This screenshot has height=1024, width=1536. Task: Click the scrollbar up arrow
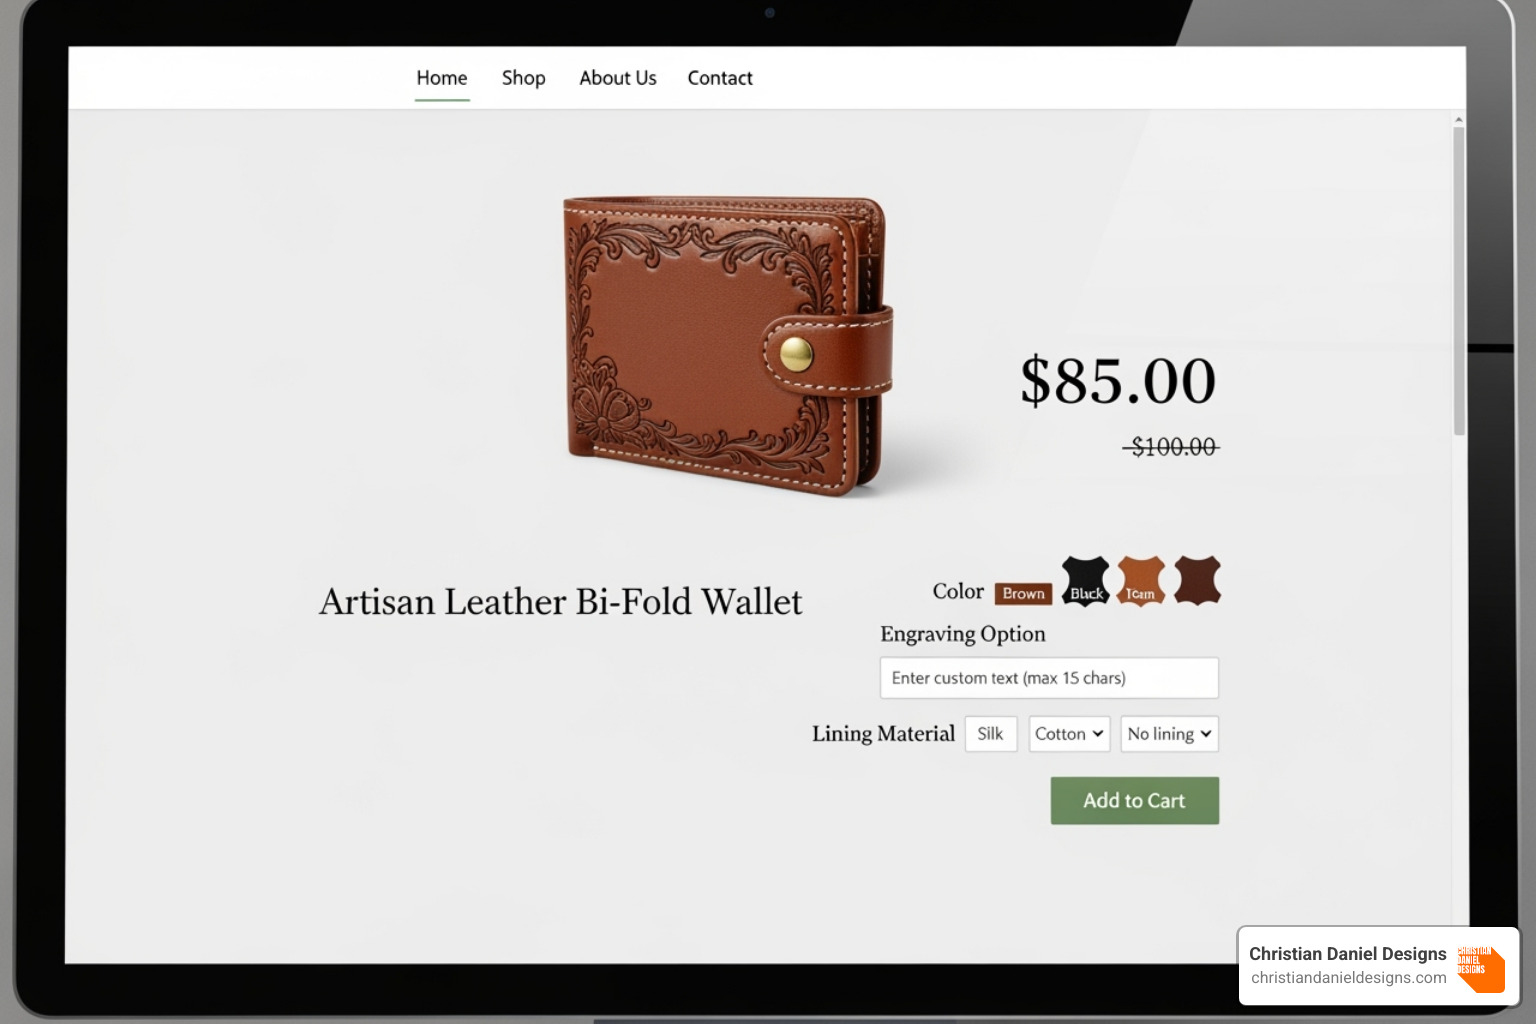pyautogui.click(x=1459, y=119)
